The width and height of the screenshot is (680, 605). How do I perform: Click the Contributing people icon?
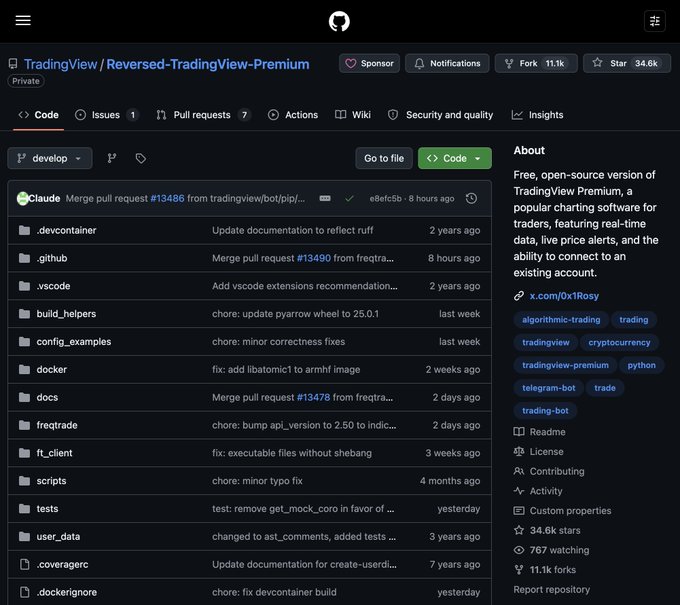pos(519,471)
